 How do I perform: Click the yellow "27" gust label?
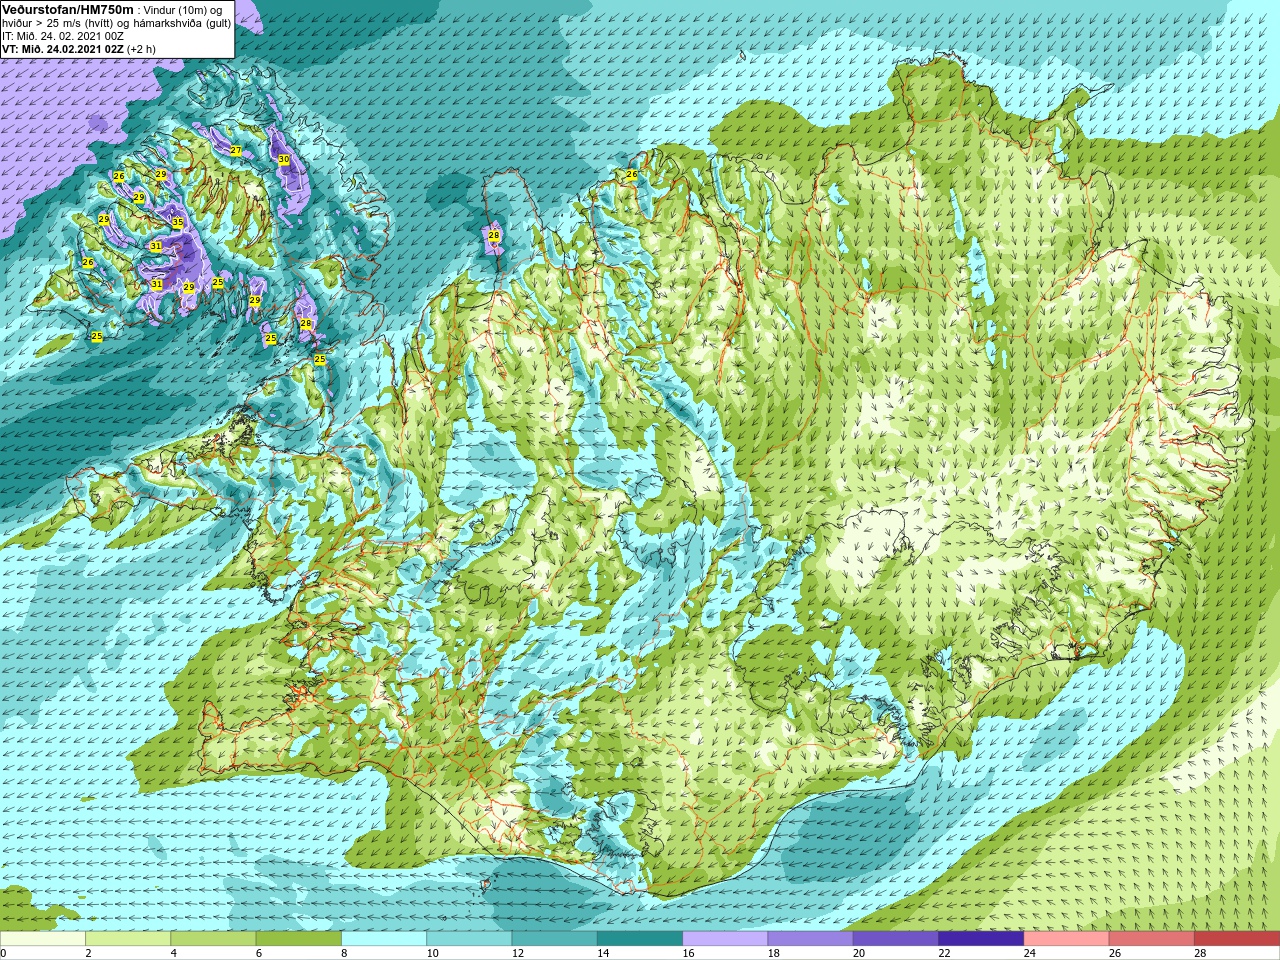point(236,151)
